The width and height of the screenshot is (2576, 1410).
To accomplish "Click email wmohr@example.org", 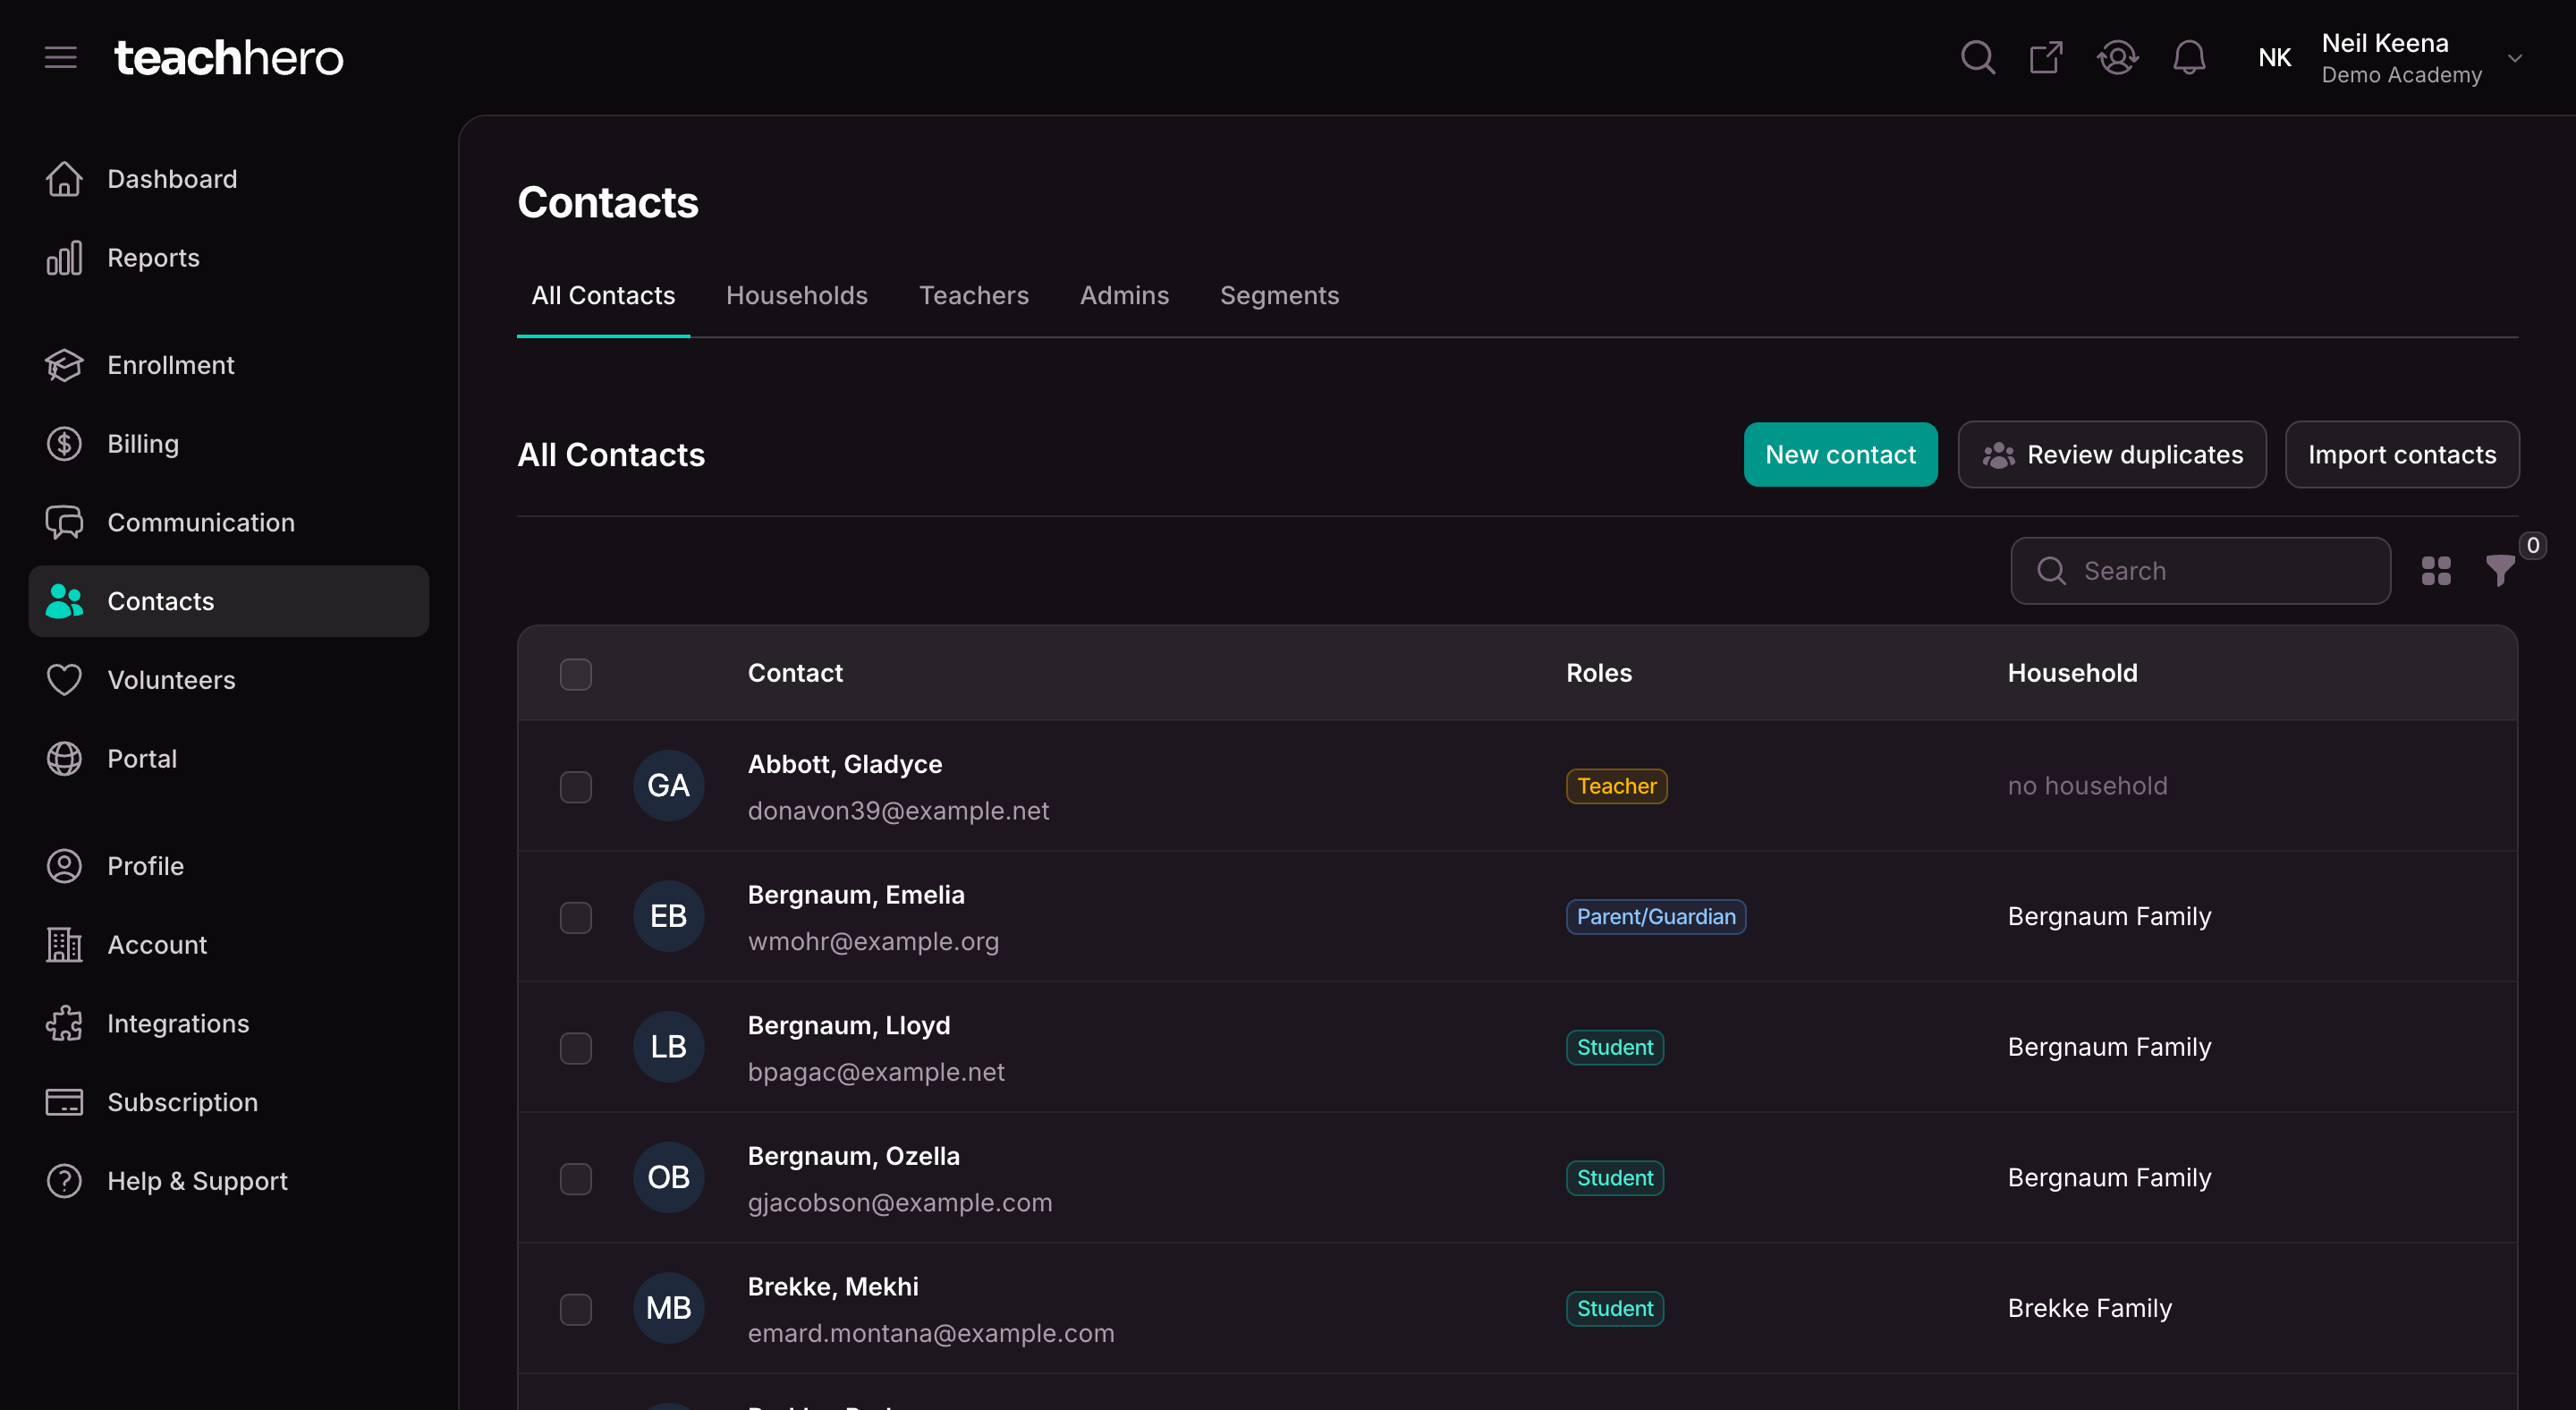I will click(x=873, y=942).
